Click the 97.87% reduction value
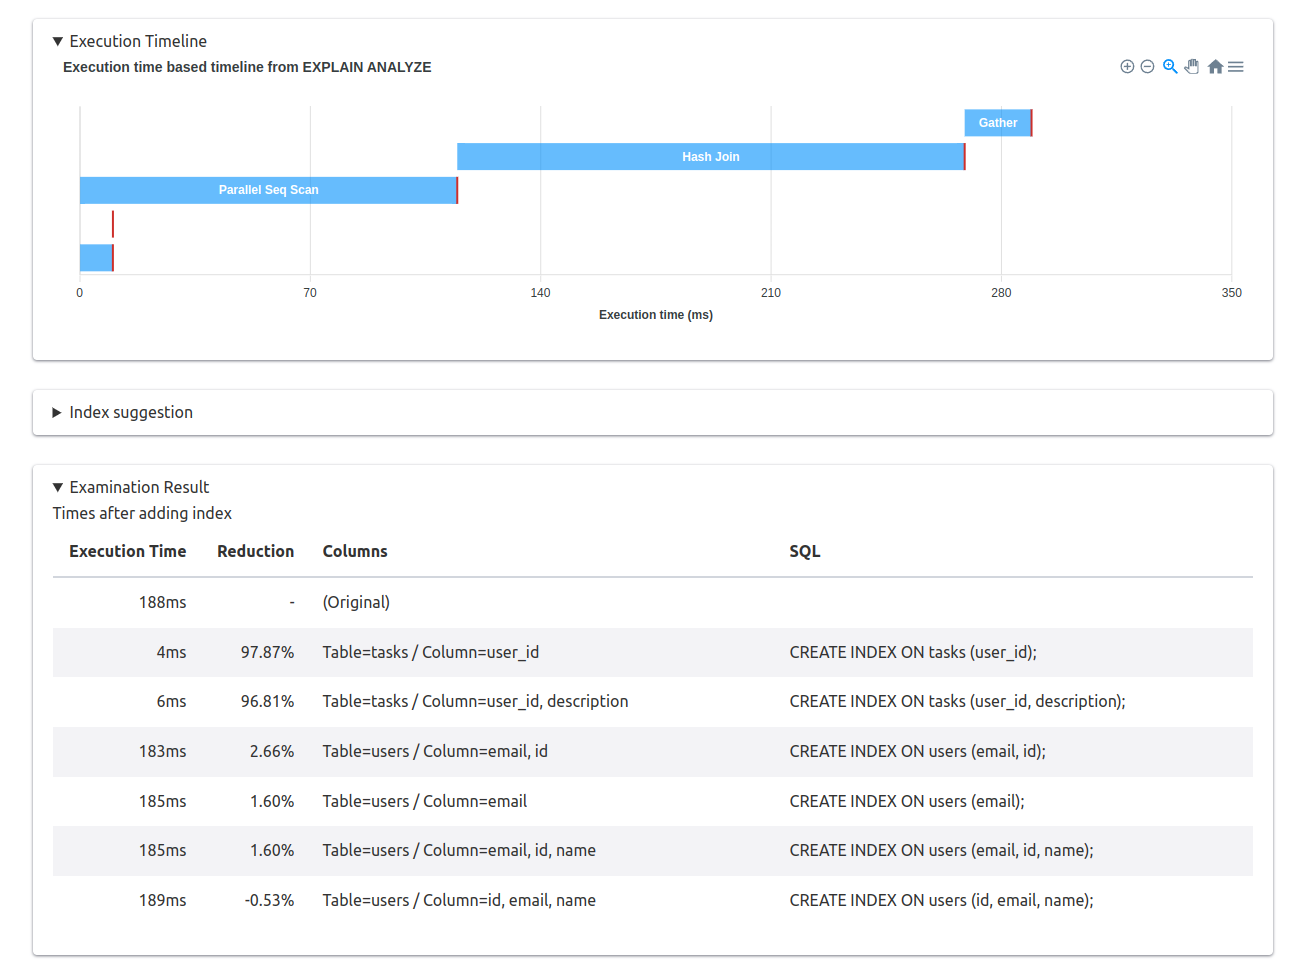 [267, 652]
